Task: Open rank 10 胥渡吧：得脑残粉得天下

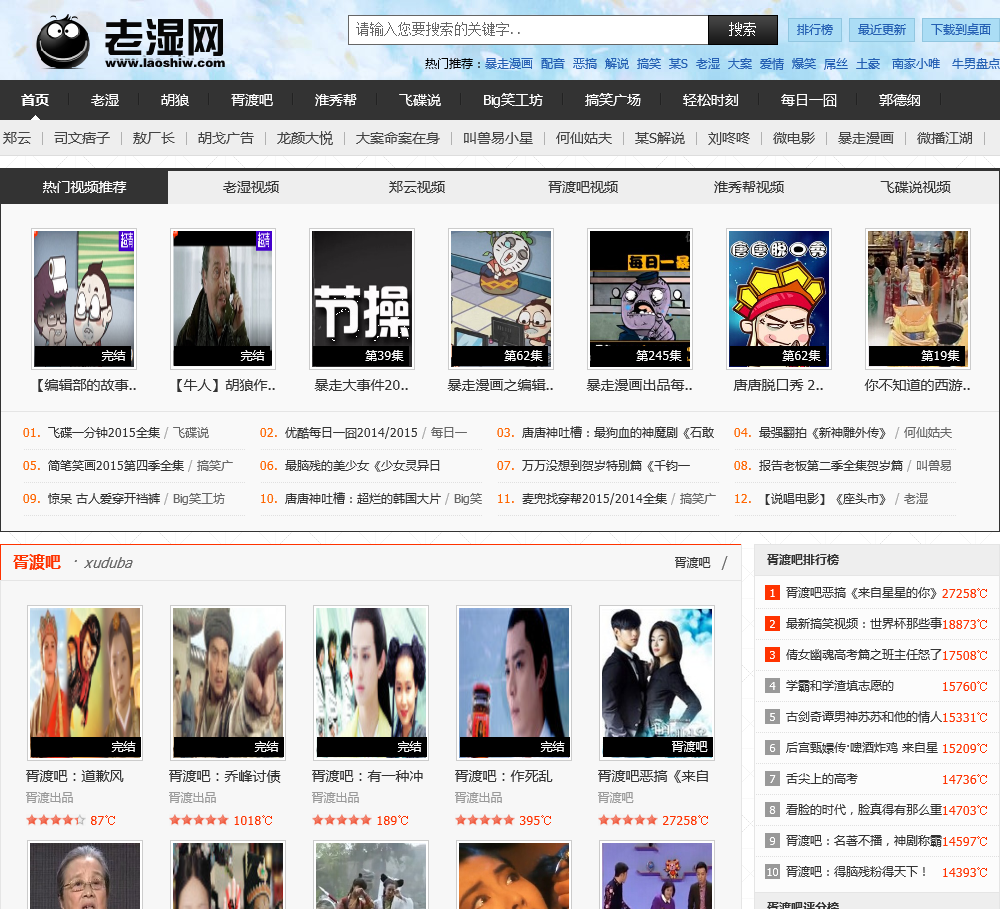Action: pos(856,872)
